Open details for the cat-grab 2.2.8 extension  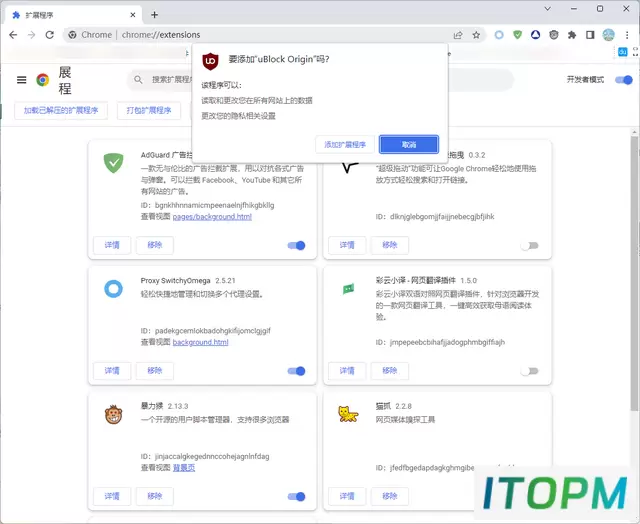point(347,496)
